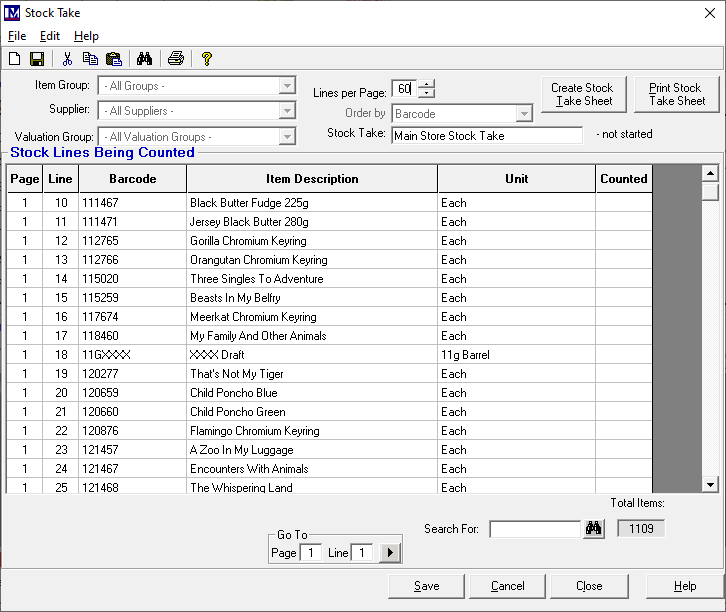Open the File menu

pyautogui.click(x=17, y=36)
